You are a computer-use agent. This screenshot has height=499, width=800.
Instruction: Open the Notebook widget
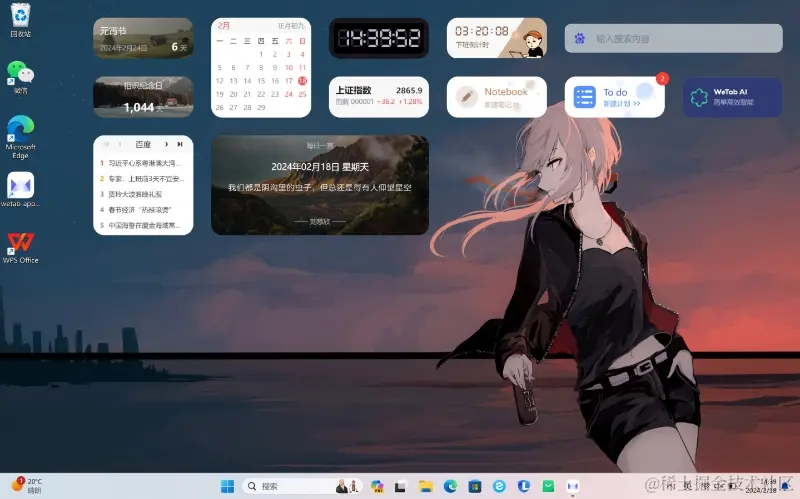(496, 97)
